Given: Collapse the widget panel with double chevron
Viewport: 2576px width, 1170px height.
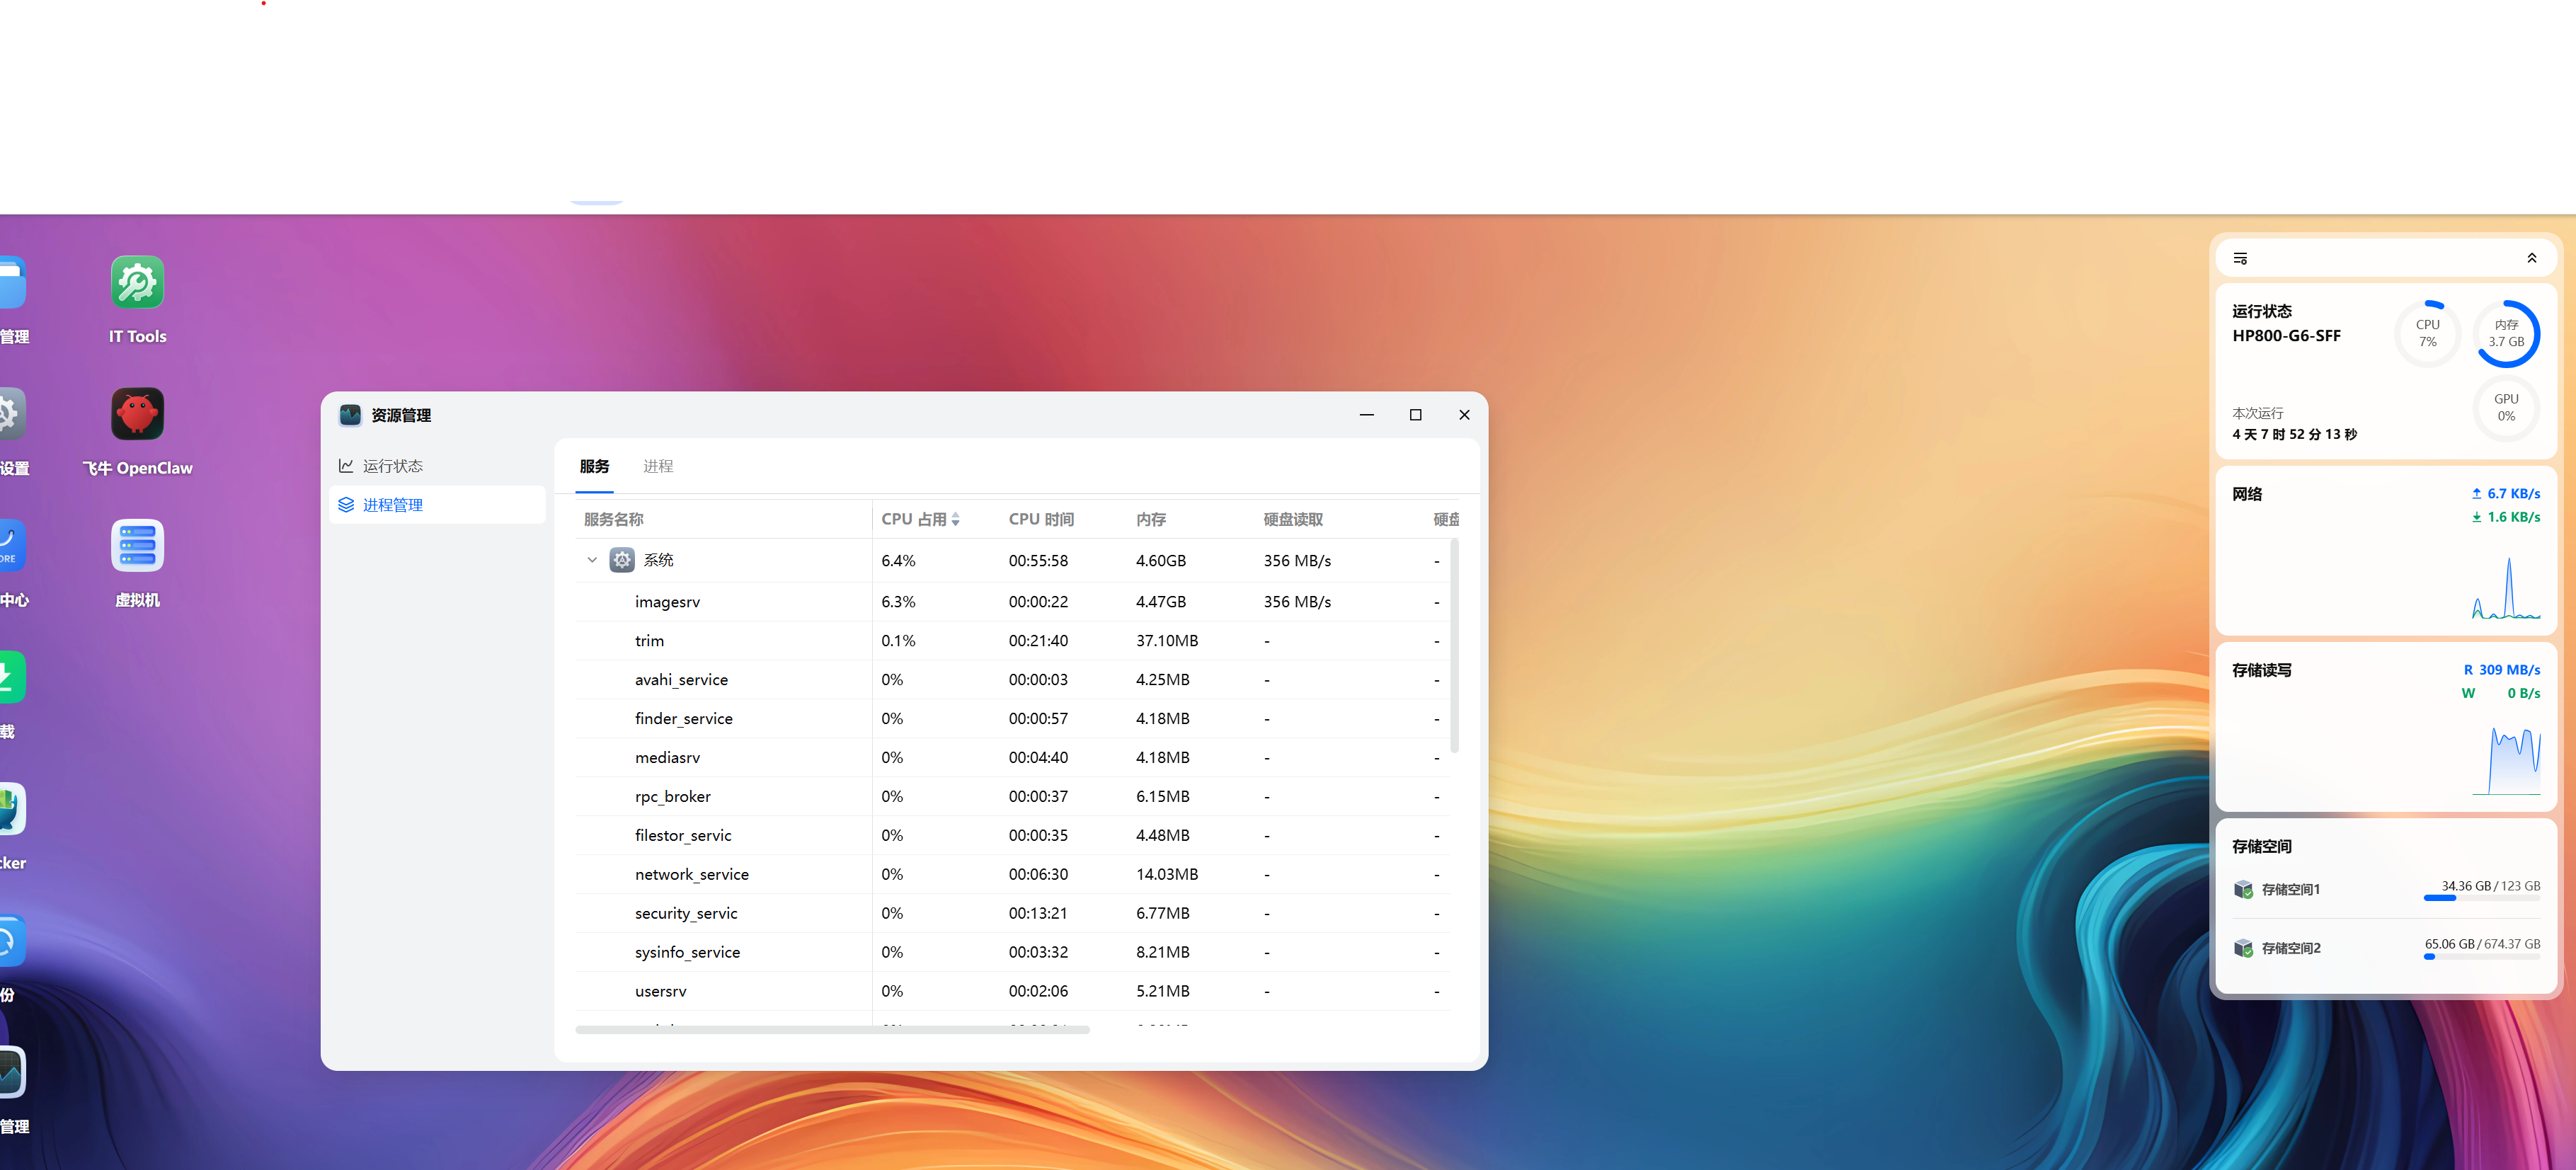Looking at the screenshot, I should tap(2531, 259).
